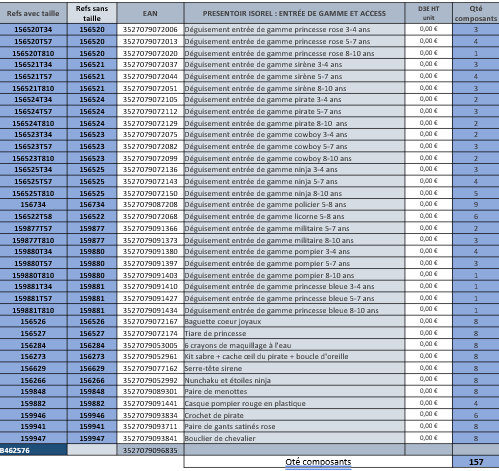
Task: Select 'Kit sabre + cache œil du pirate' cell
Action: tap(294, 356)
